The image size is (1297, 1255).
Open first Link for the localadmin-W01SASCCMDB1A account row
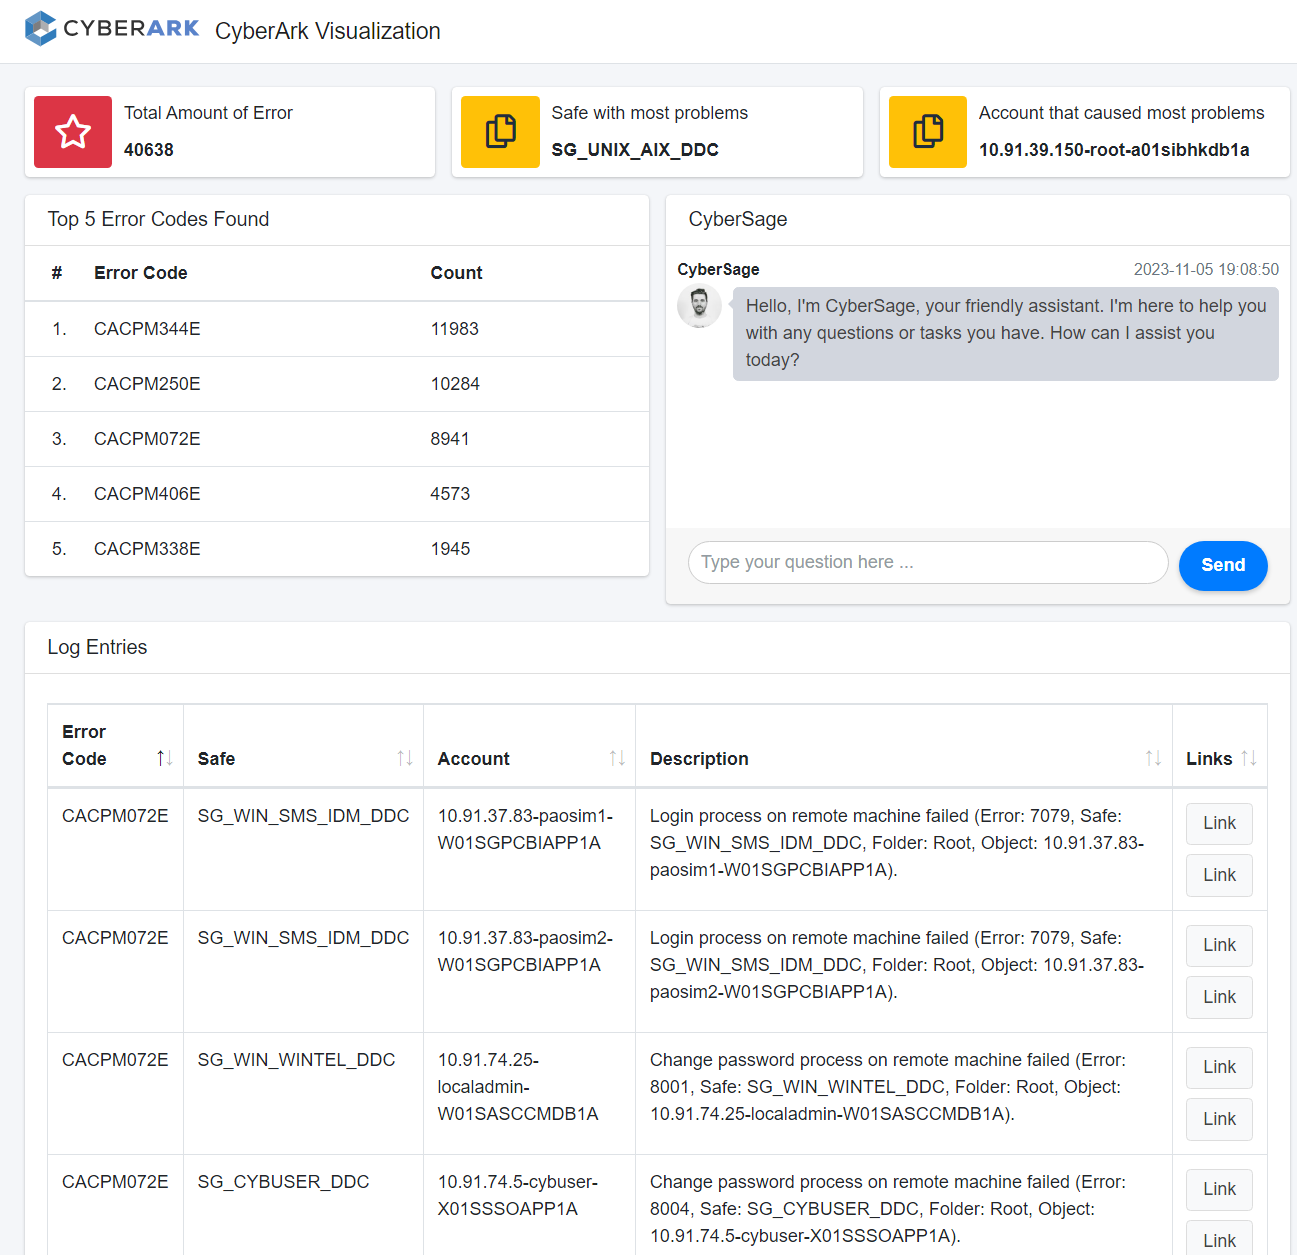click(1219, 1067)
